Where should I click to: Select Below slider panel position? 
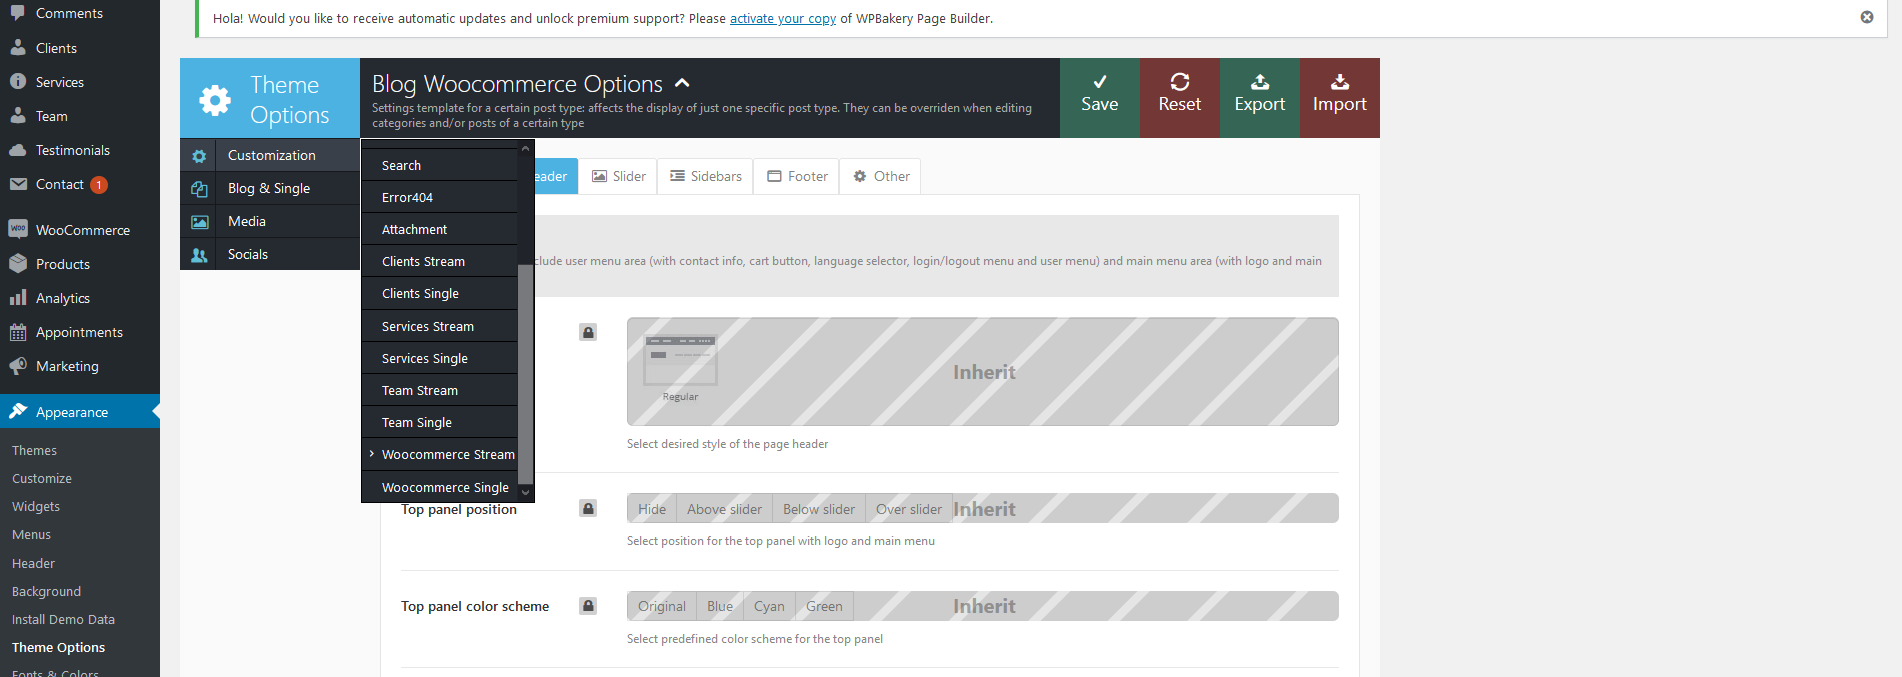pyautogui.click(x=819, y=509)
